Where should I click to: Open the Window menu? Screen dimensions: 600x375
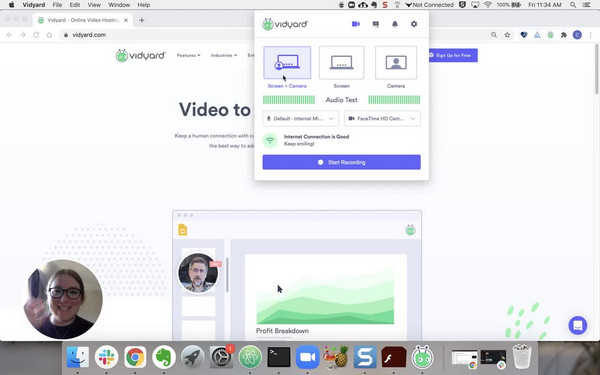tap(119, 5)
